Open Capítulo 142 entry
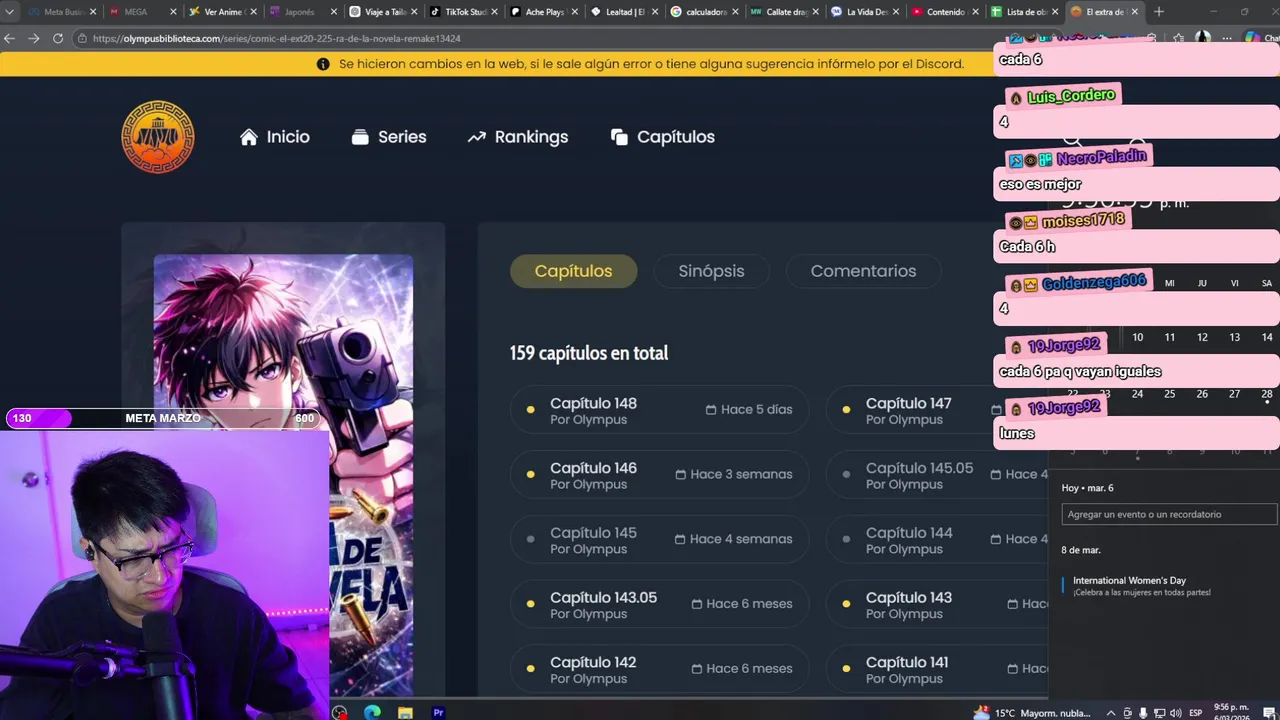The height and width of the screenshot is (720, 1280). tap(659, 670)
